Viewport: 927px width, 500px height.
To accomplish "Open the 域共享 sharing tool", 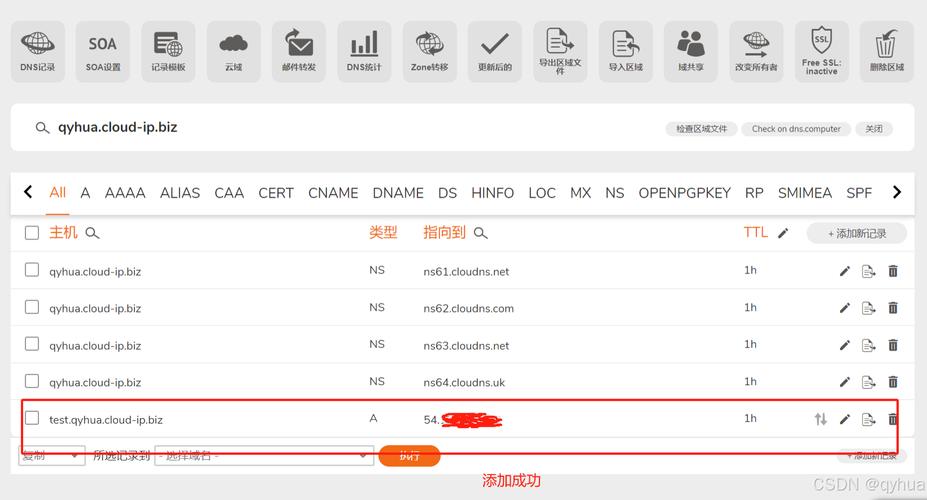I will (691, 51).
